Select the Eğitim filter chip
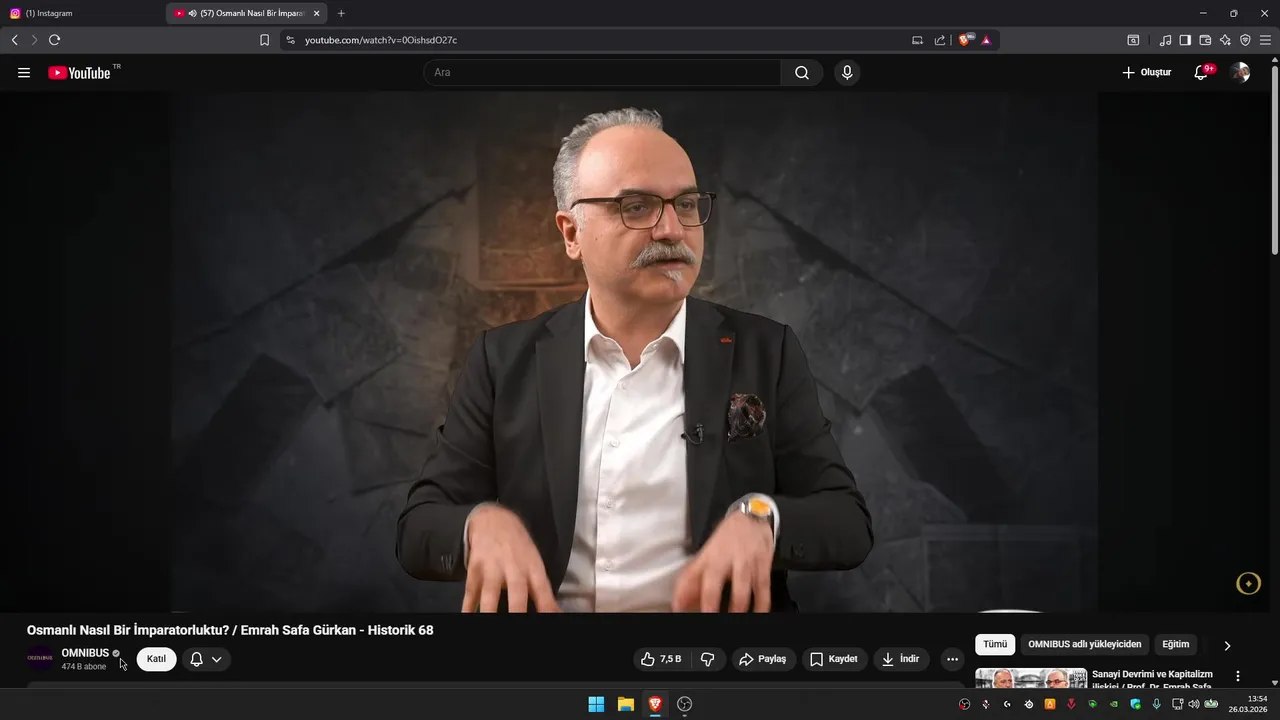Image resolution: width=1280 pixels, height=720 pixels. click(1176, 645)
